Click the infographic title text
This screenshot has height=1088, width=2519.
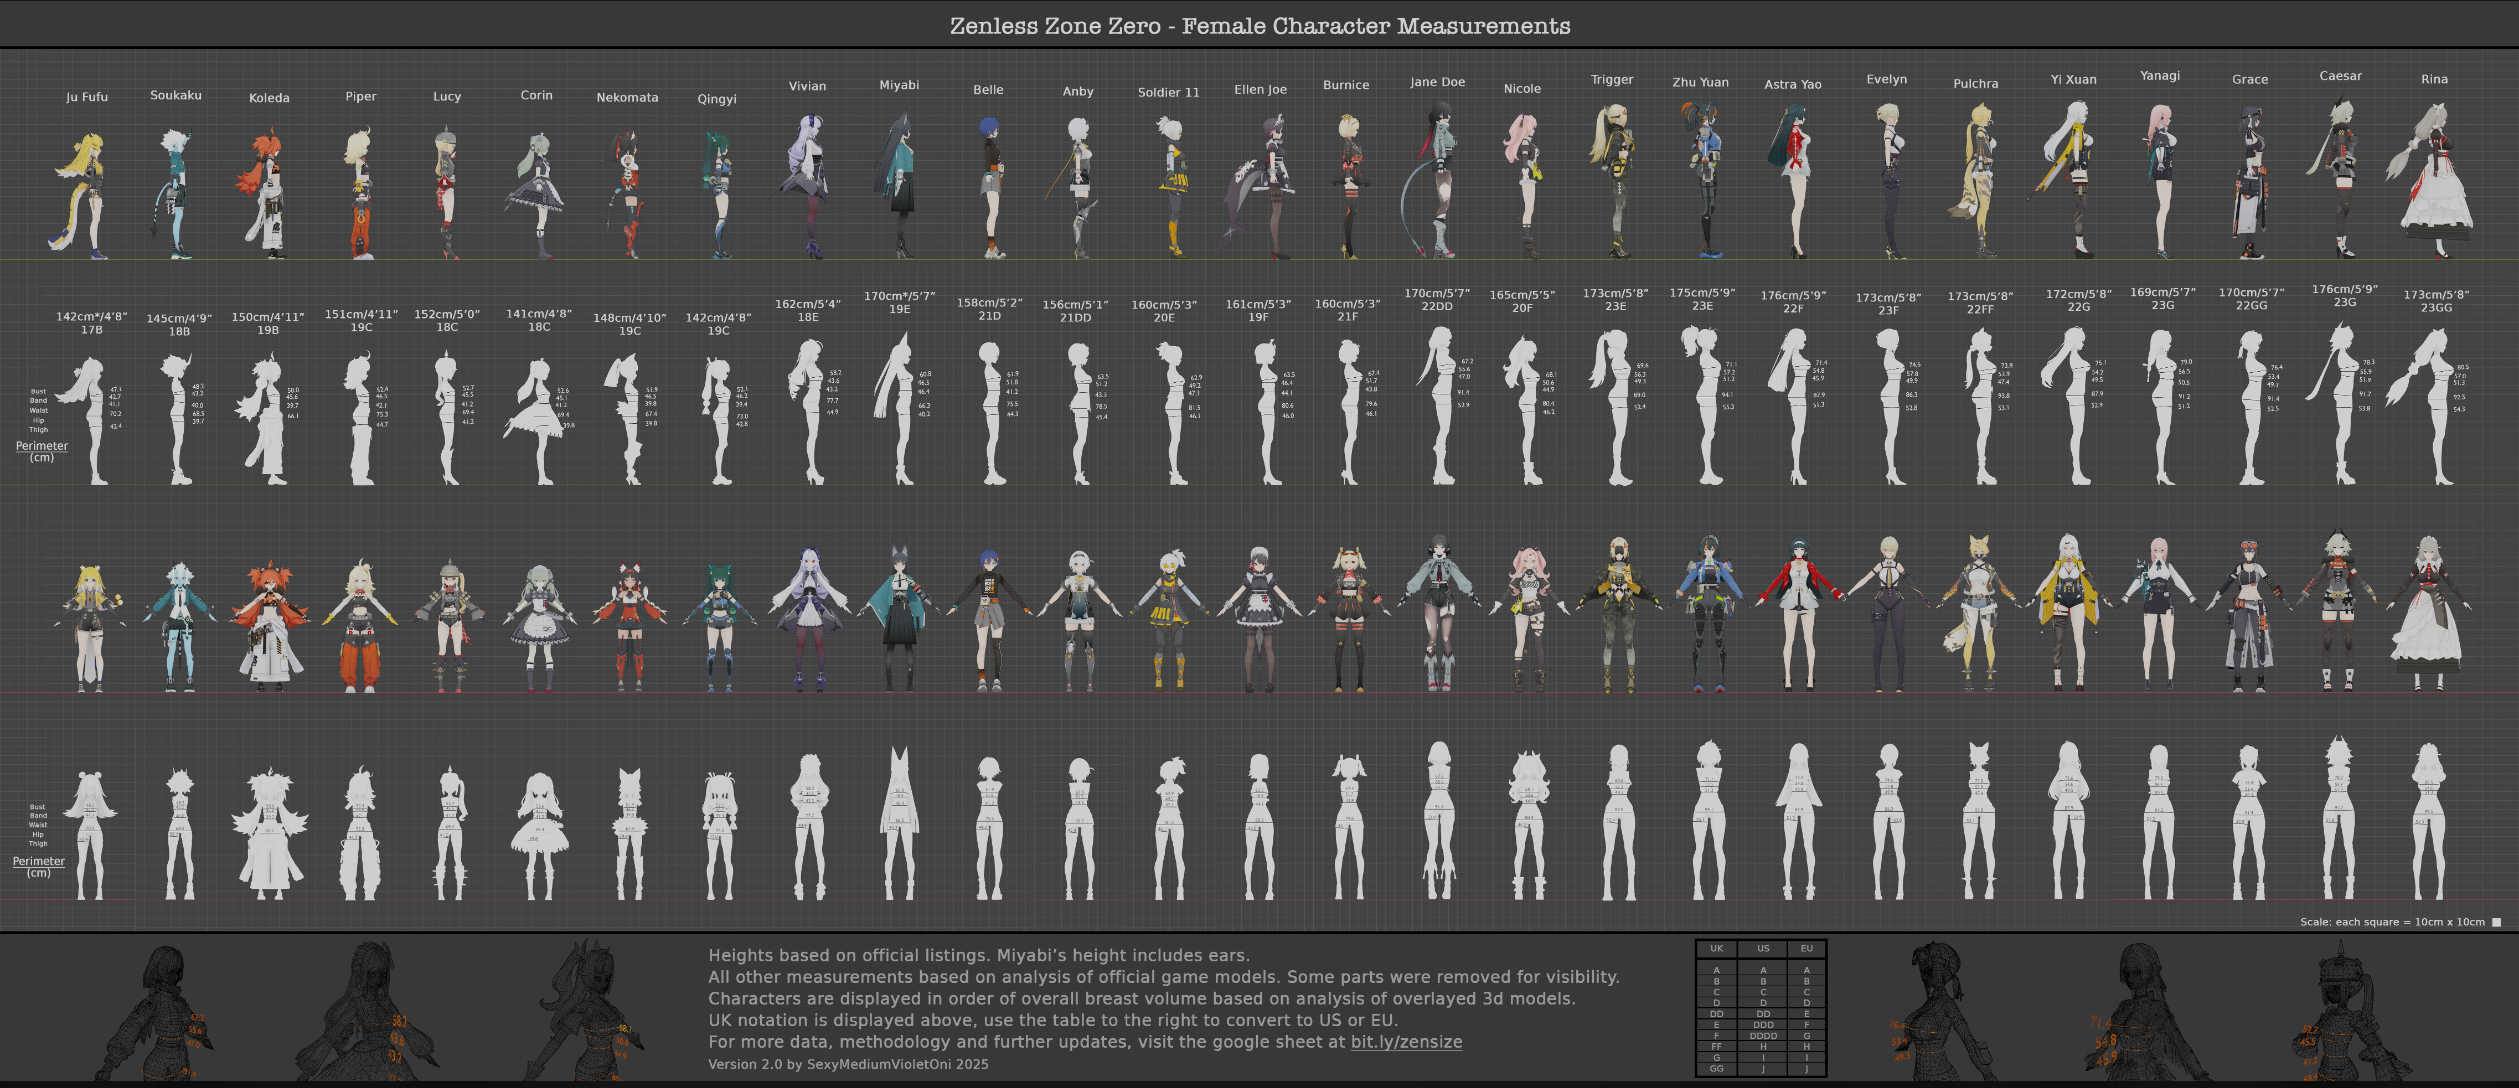1259,26
